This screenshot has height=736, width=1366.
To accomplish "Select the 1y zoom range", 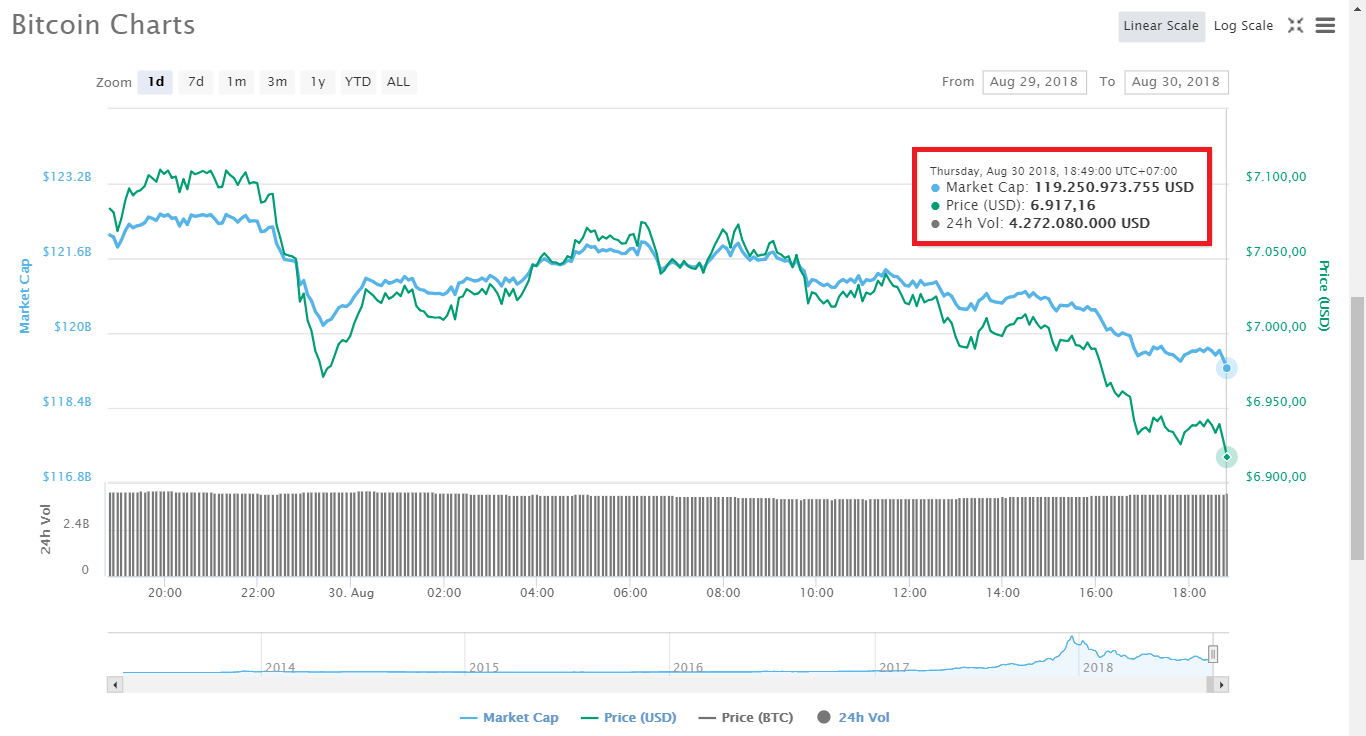I will [317, 82].
